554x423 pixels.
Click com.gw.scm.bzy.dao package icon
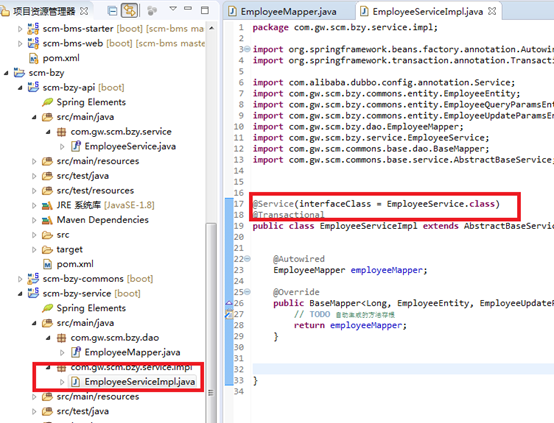(x=61, y=338)
